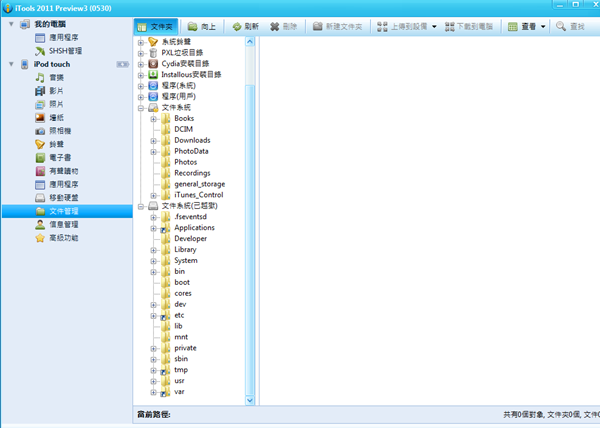Open dropdown arrow next to 查看

point(543,26)
